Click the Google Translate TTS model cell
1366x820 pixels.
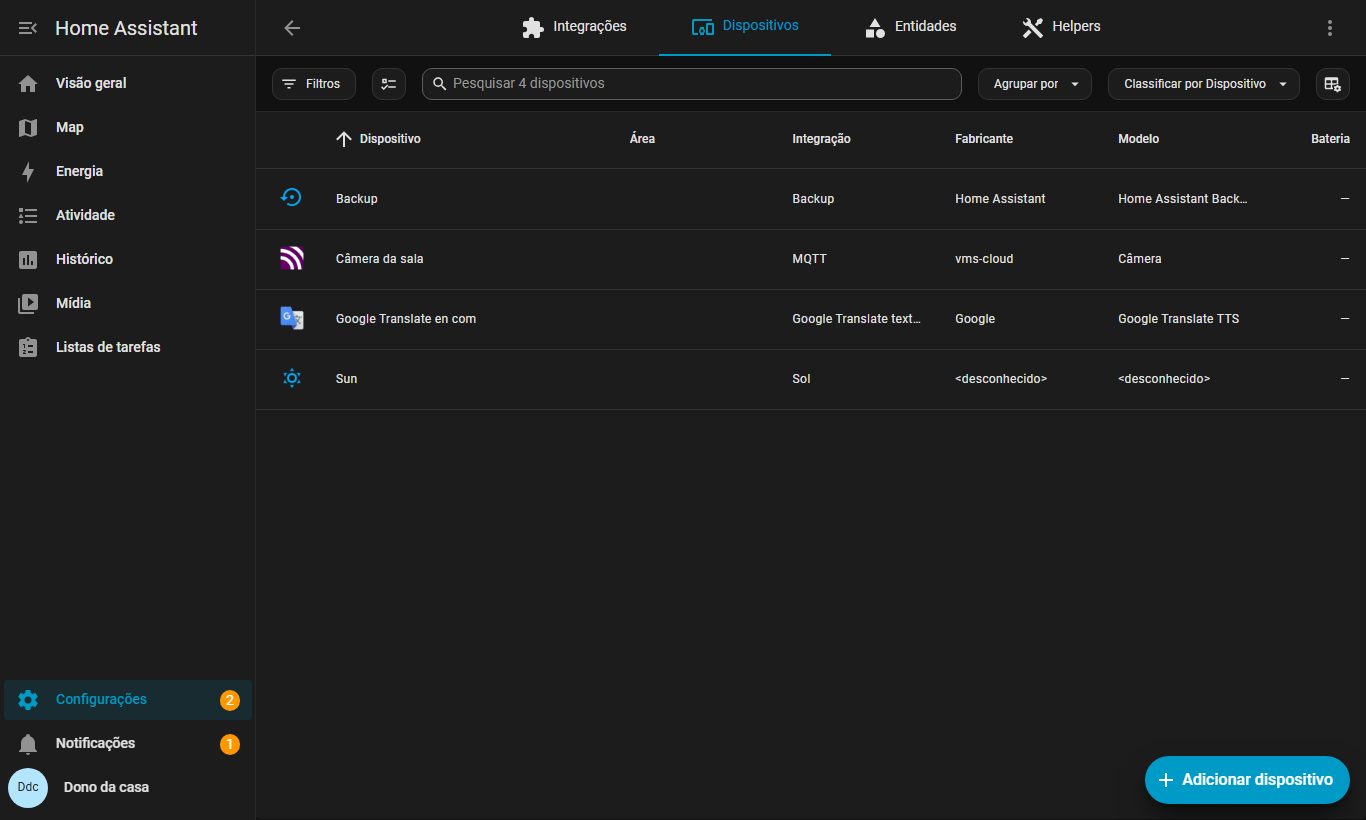1178,319
